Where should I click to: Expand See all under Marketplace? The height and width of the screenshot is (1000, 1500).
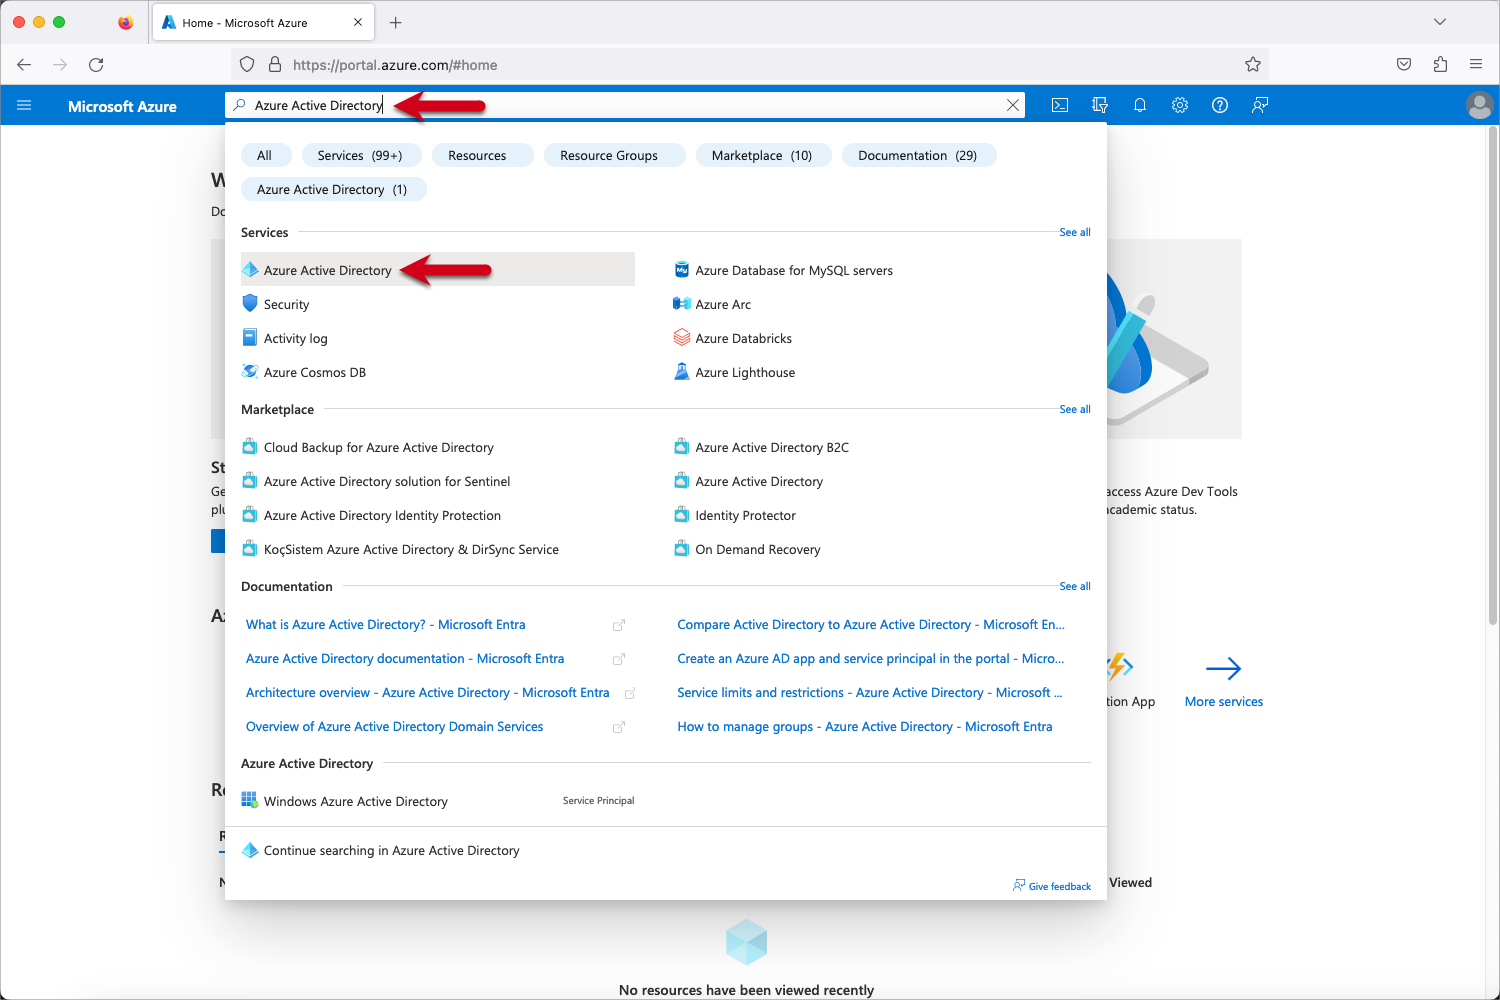(x=1074, y=409)
